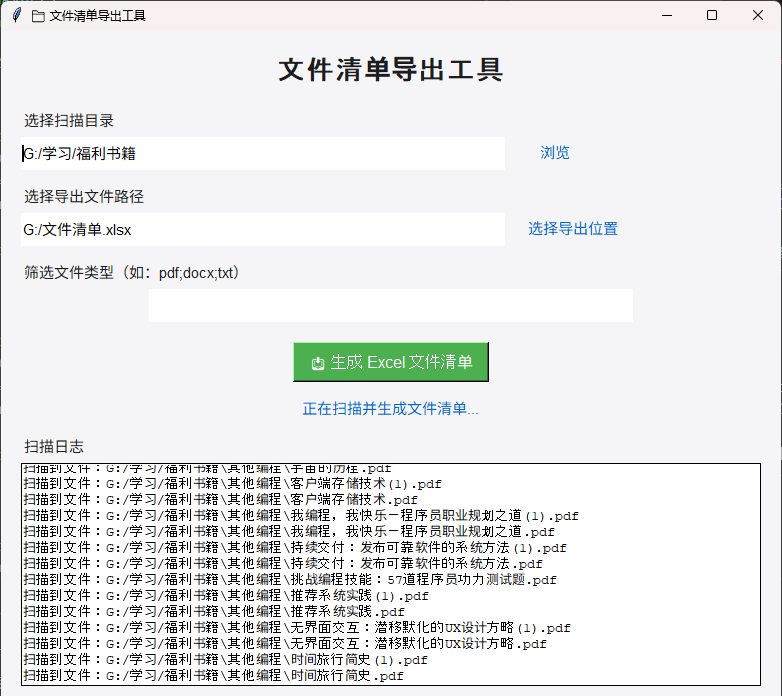Click the 正在扫描并生成文件清单... status text
782x696 pixels.
click(390, 408)
